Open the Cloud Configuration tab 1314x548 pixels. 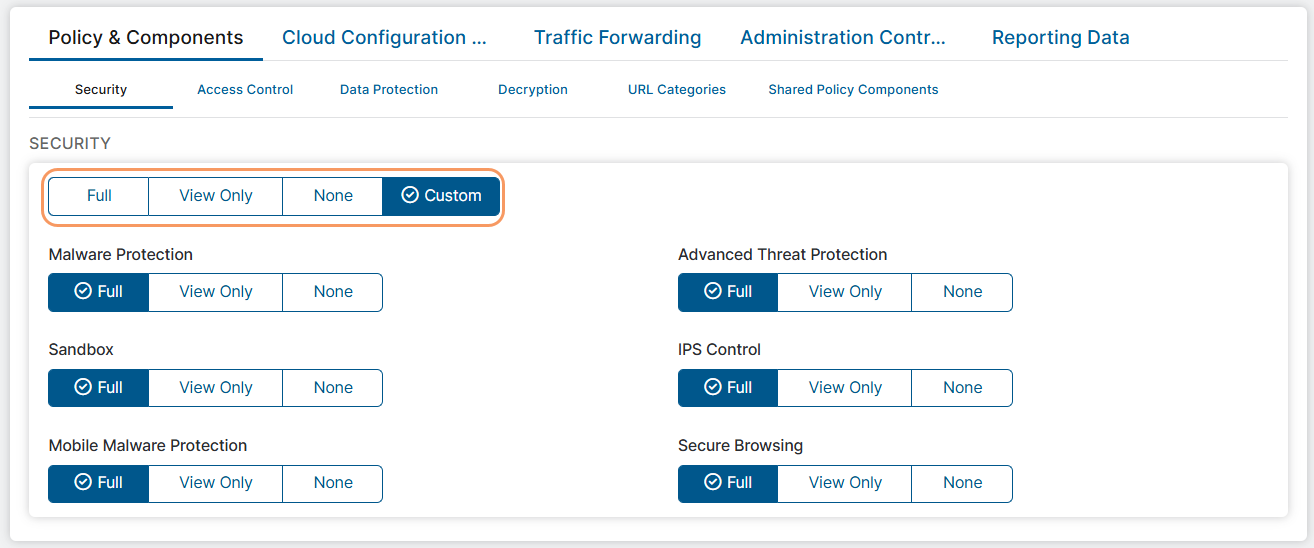pyautogui.click(x=384, y=38)
